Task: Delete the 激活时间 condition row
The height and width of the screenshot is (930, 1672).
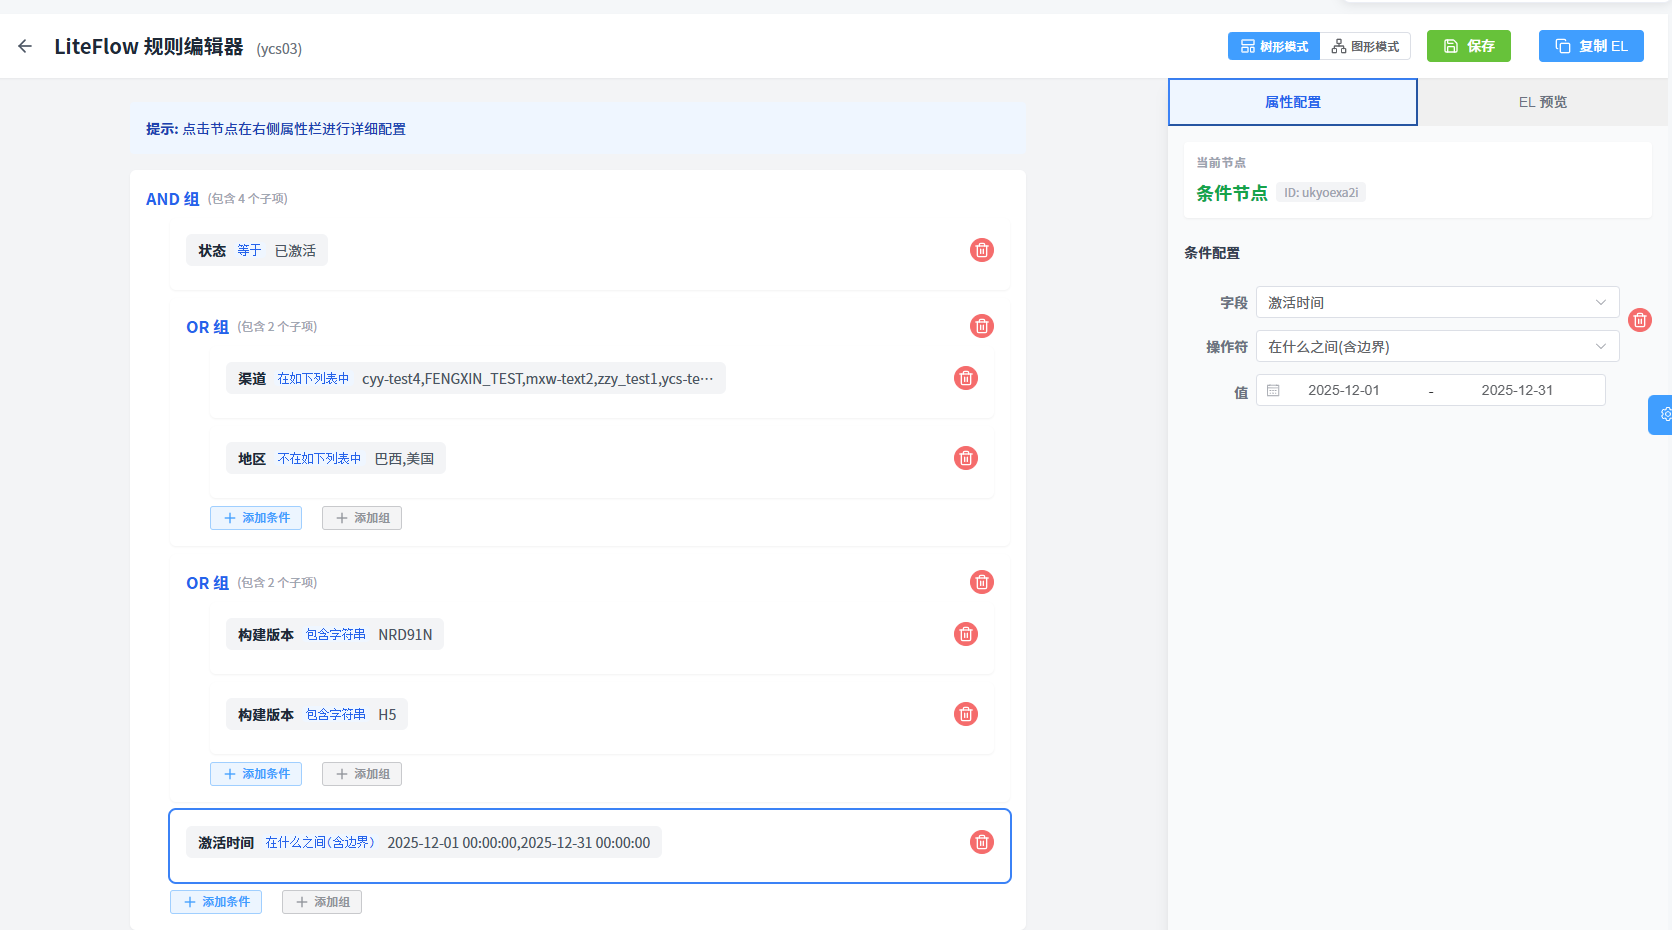Action: 981,842
